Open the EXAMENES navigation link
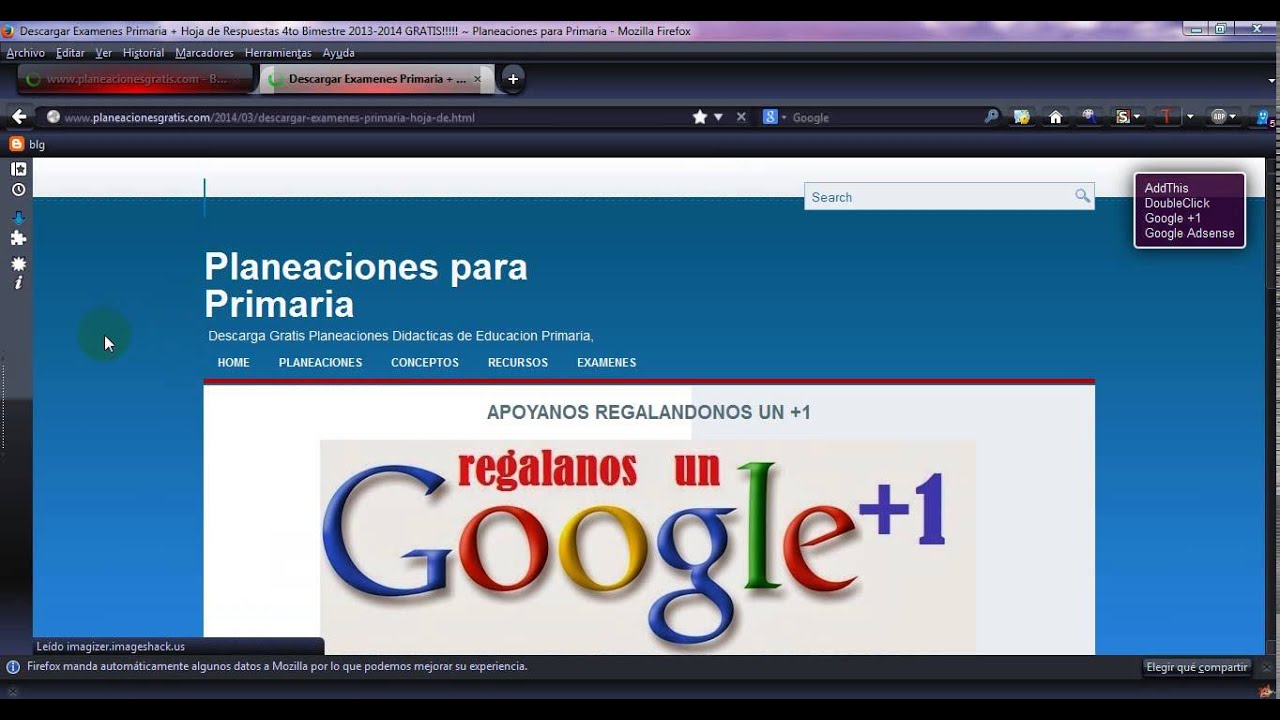Image resolution: width=1280 pixels, height=720 pixels. (x=606, y=362)
